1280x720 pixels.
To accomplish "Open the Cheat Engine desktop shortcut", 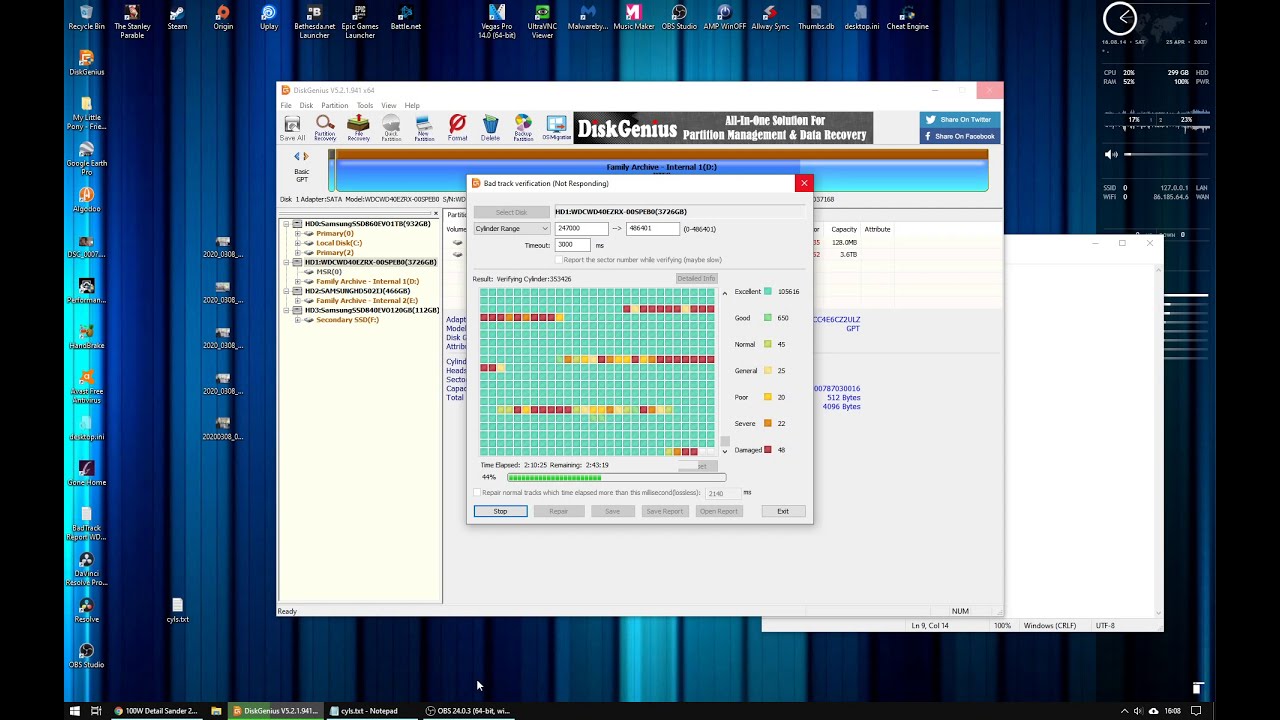I will click(907, 19).
